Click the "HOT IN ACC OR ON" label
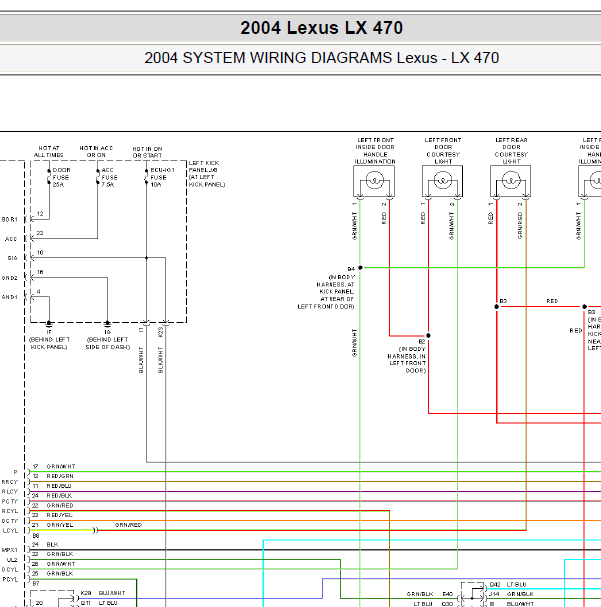601x607 pixels. pos(96,151)
